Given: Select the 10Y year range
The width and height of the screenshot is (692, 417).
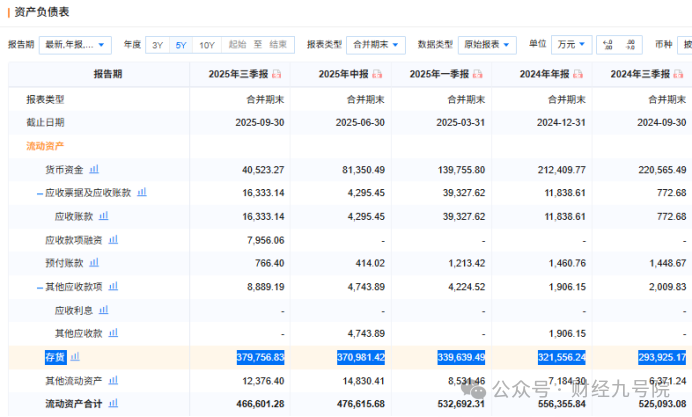Looking at the screenshot, I should [x=207, y=45].
